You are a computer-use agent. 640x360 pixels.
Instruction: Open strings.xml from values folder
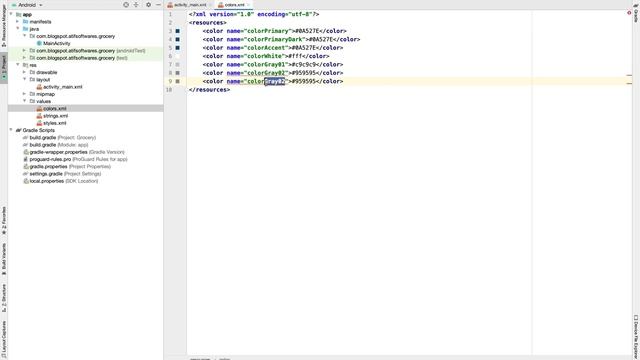[x=56, y=116]
